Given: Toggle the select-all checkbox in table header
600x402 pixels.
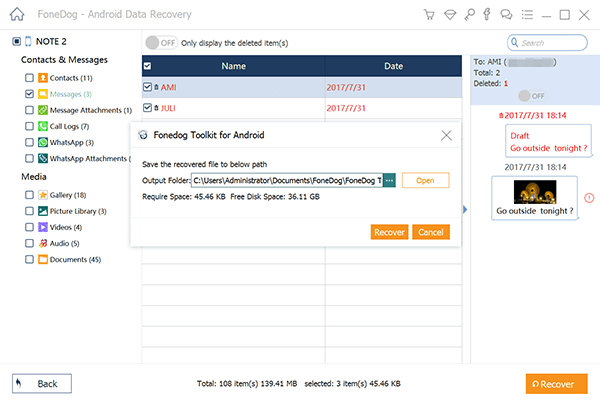Looking at the screenshot, I should [x=147, y=66].
